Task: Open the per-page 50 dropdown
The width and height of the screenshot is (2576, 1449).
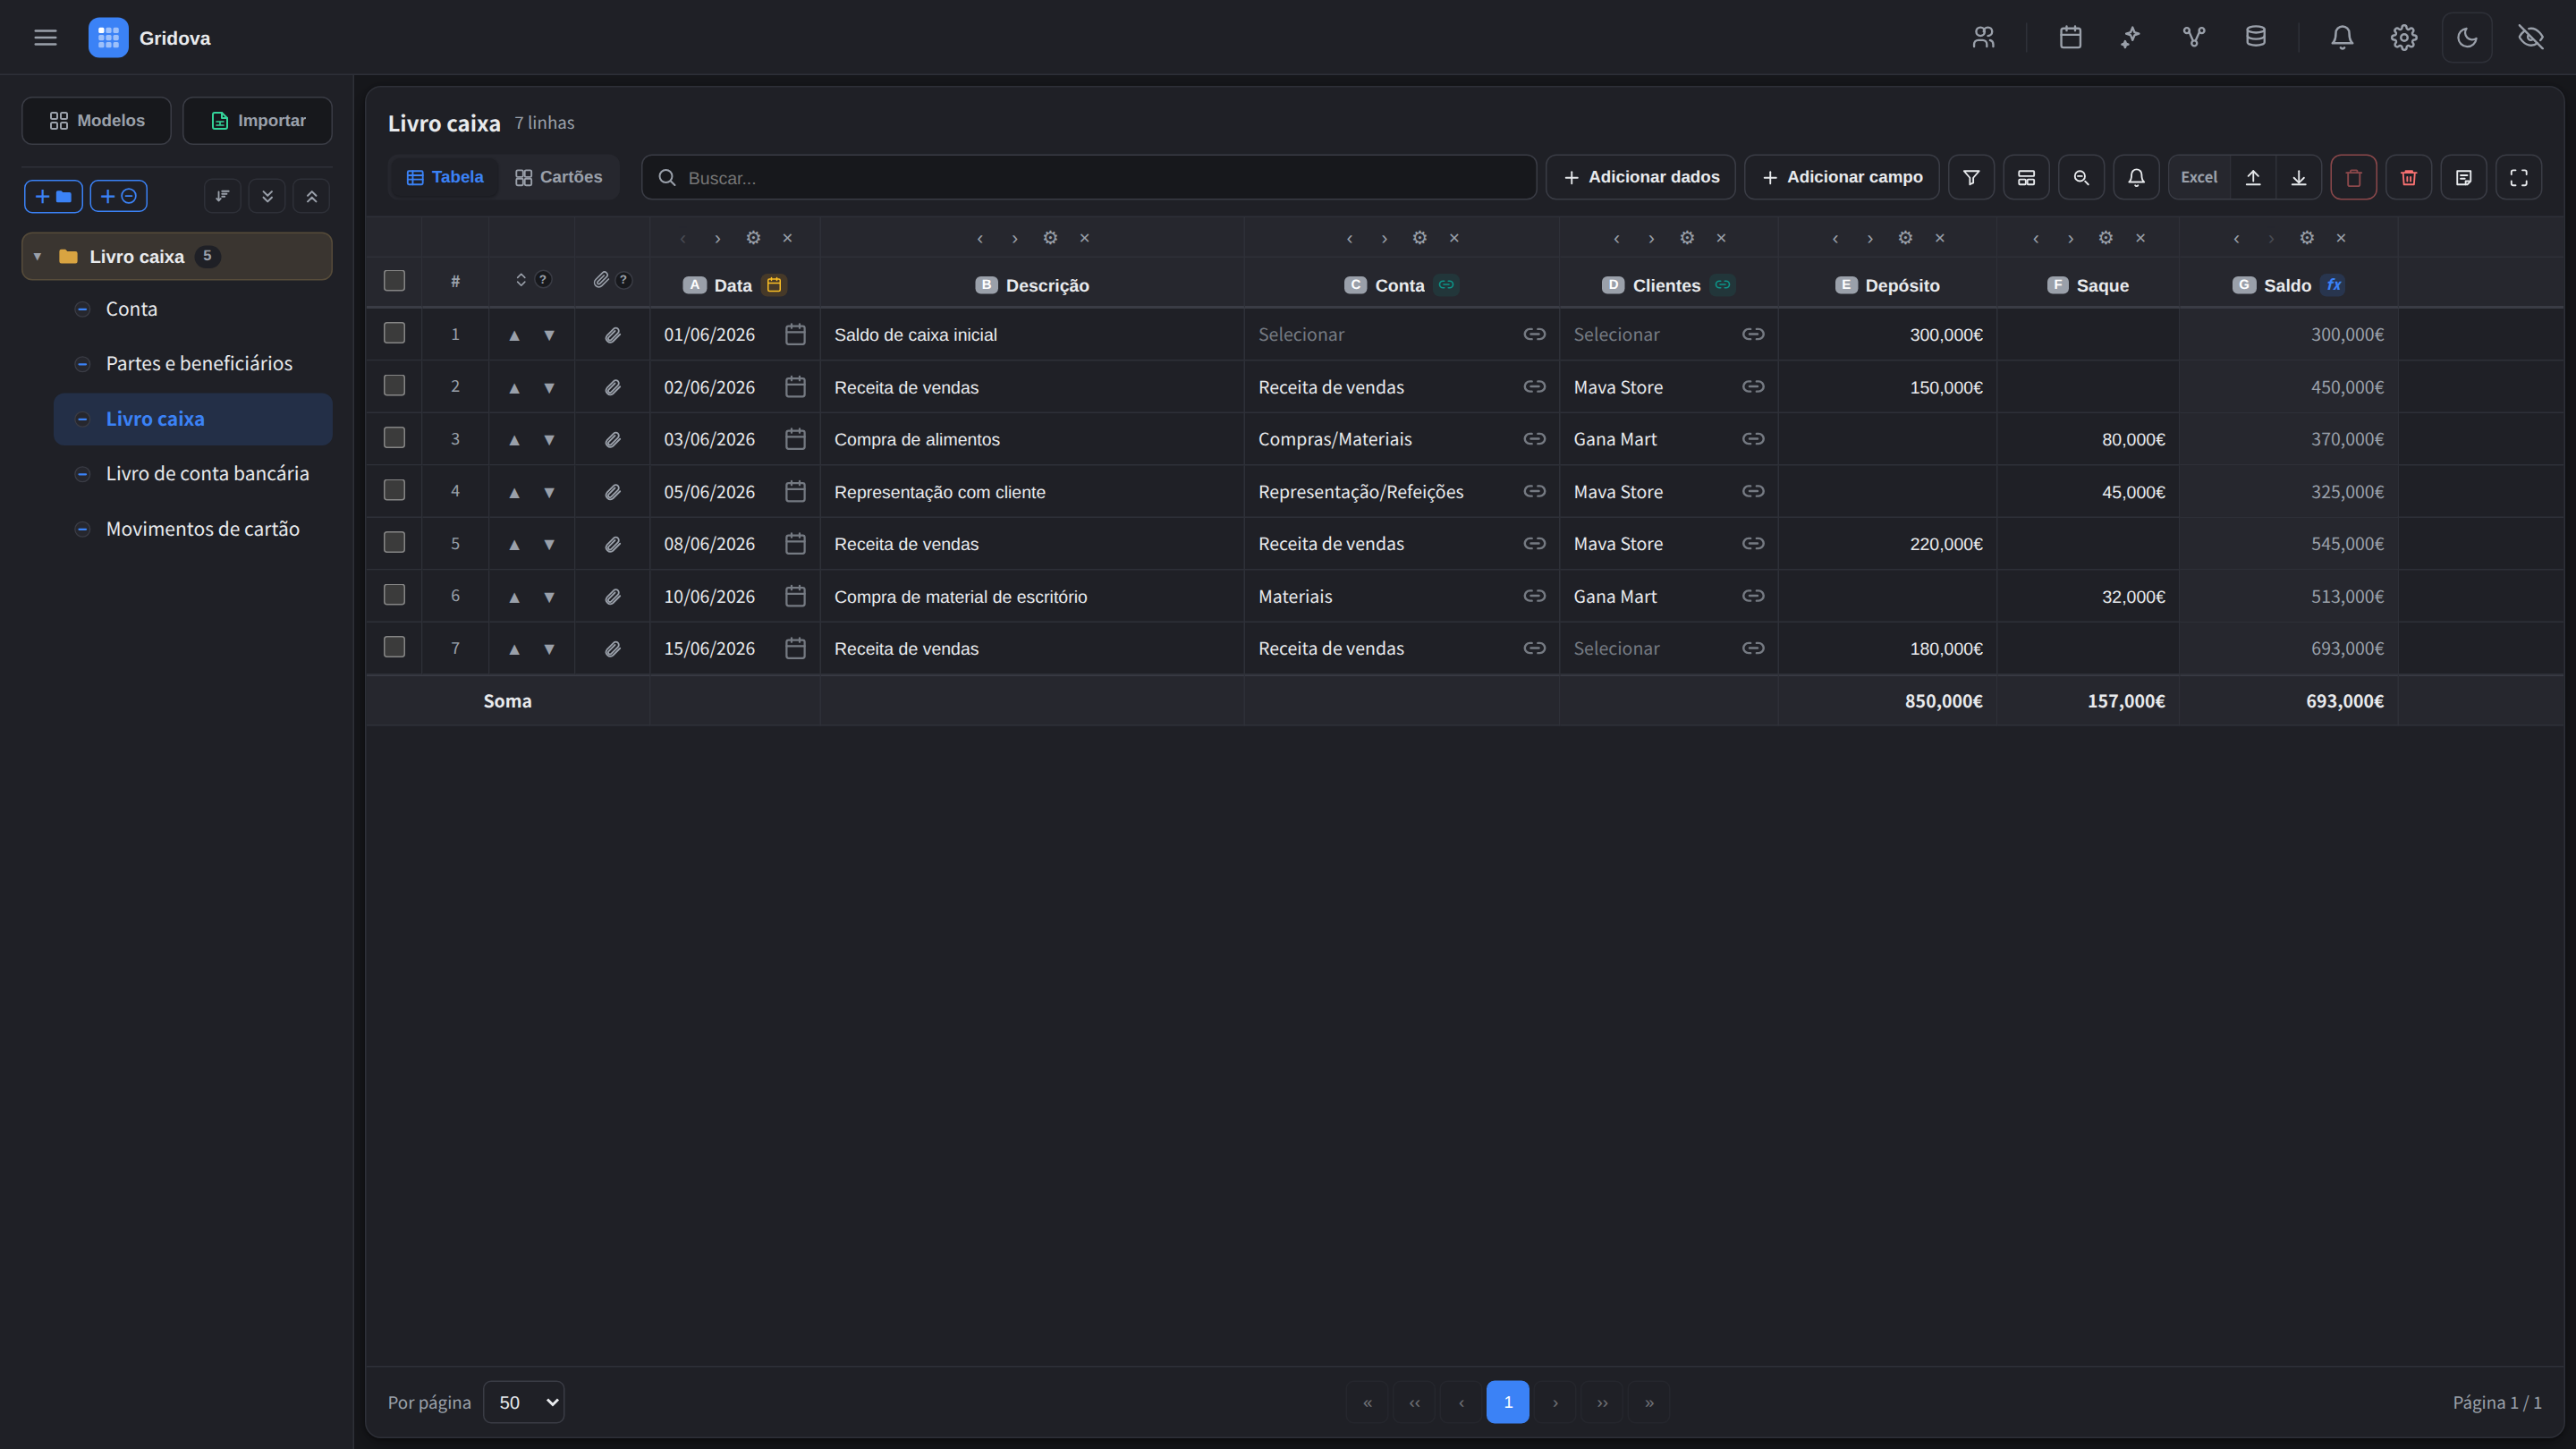Action: click(523, 1402)
